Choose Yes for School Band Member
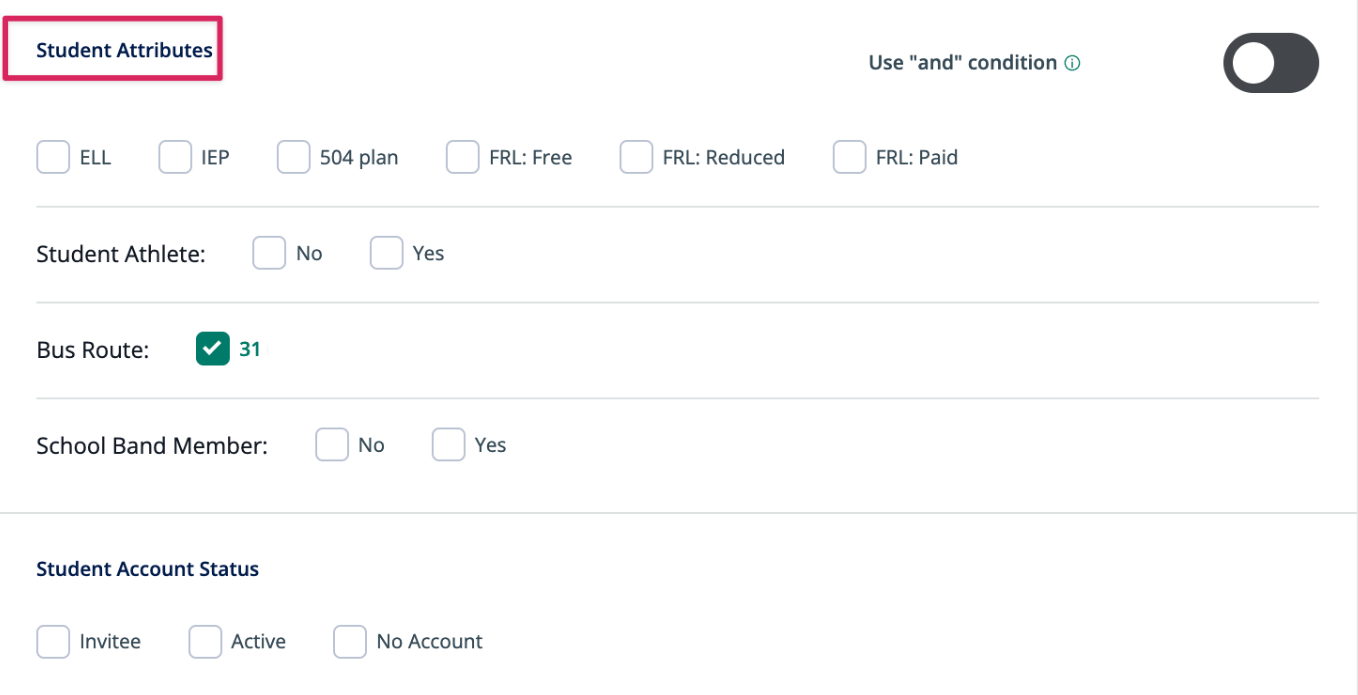 [448, 445]
